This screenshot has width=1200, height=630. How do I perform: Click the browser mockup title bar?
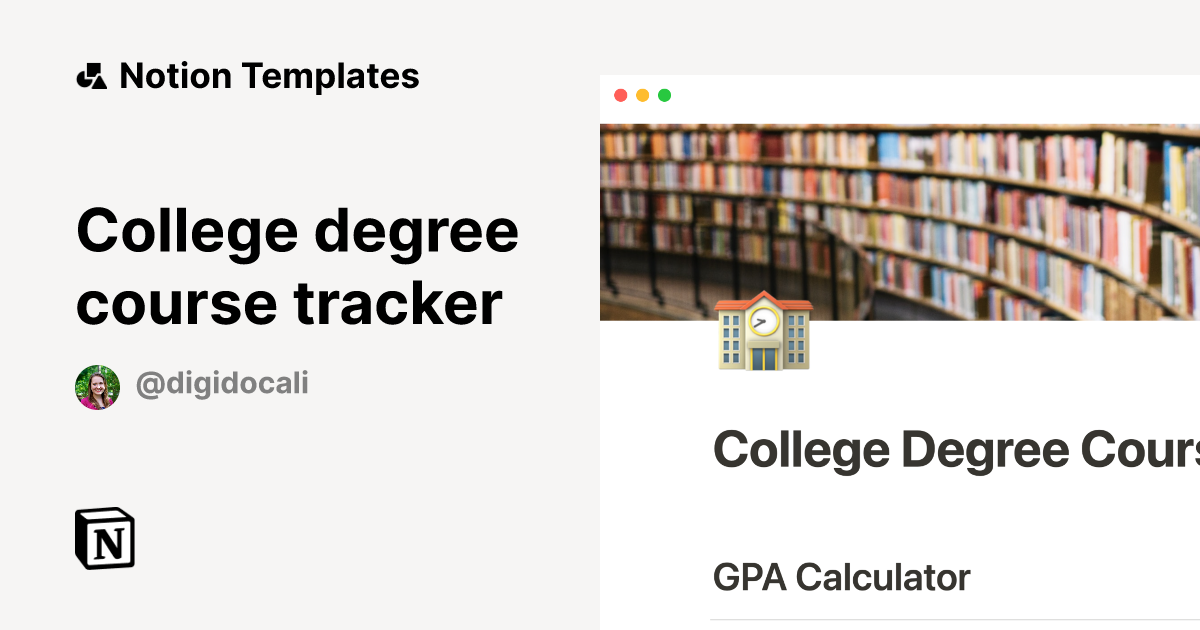900,95
